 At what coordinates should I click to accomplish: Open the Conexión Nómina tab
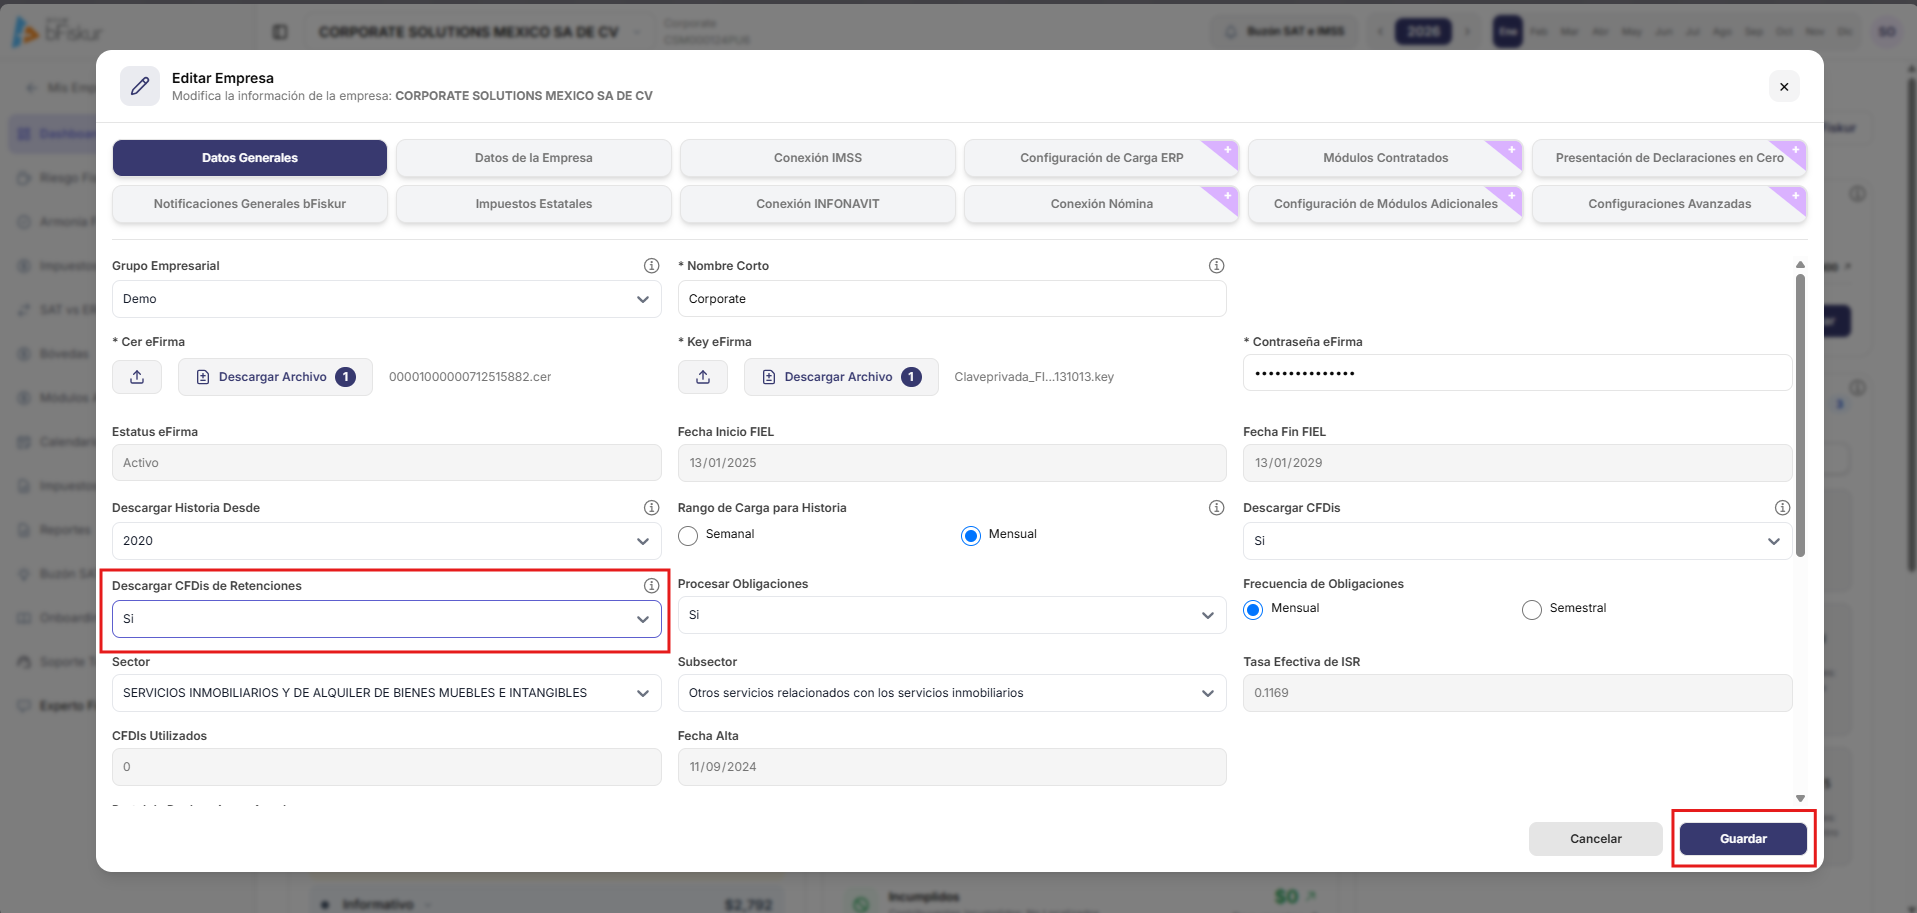[1101, 204]
